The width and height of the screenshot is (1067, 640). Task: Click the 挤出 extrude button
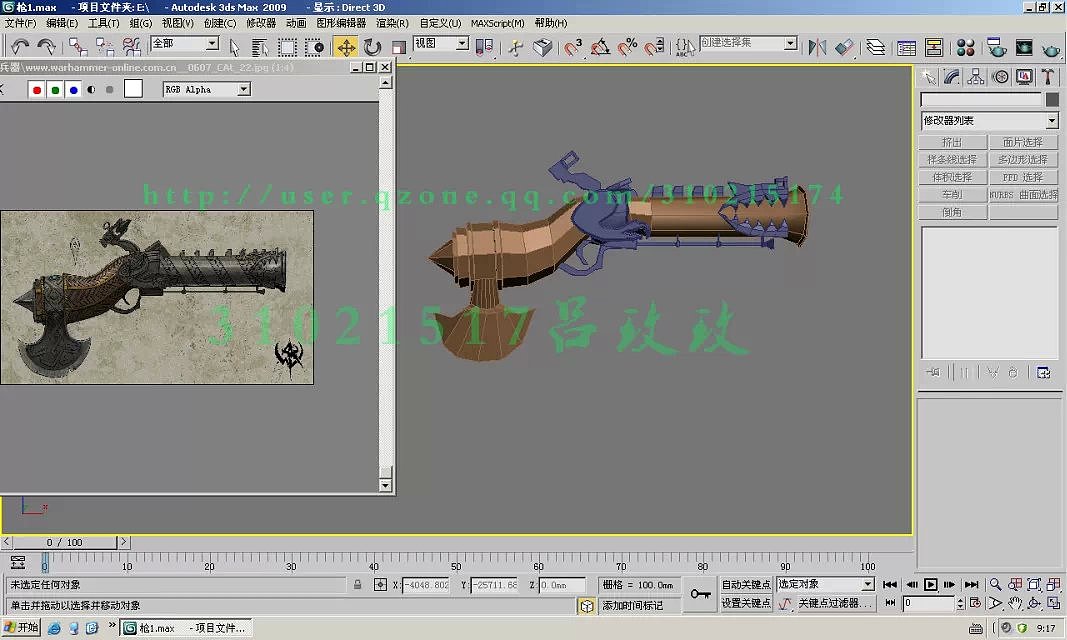(x=952, y=142)
